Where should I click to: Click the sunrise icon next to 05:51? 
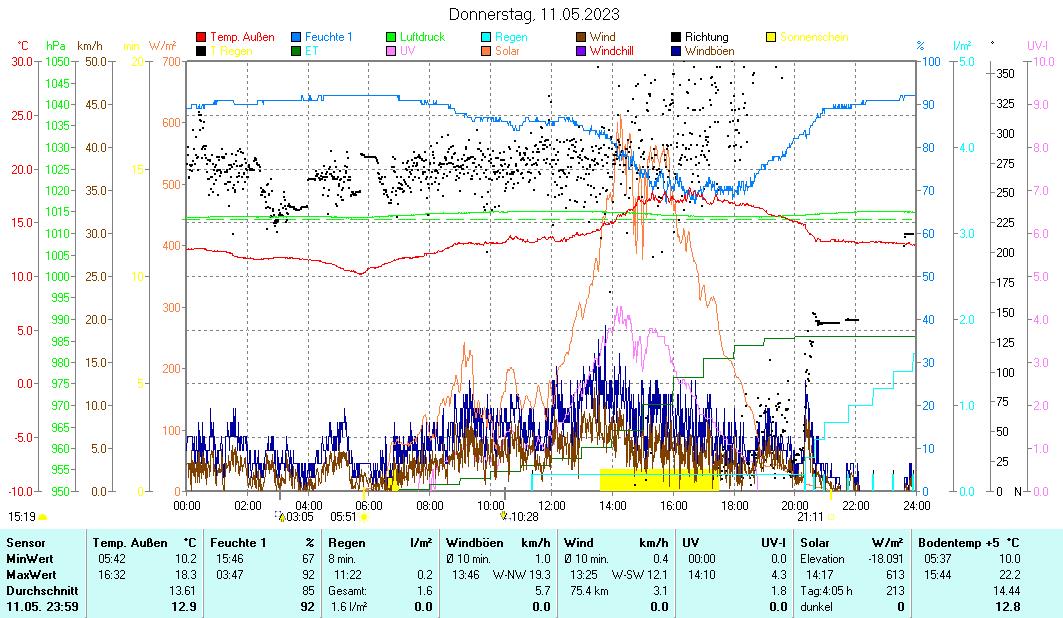pos(365,517)
